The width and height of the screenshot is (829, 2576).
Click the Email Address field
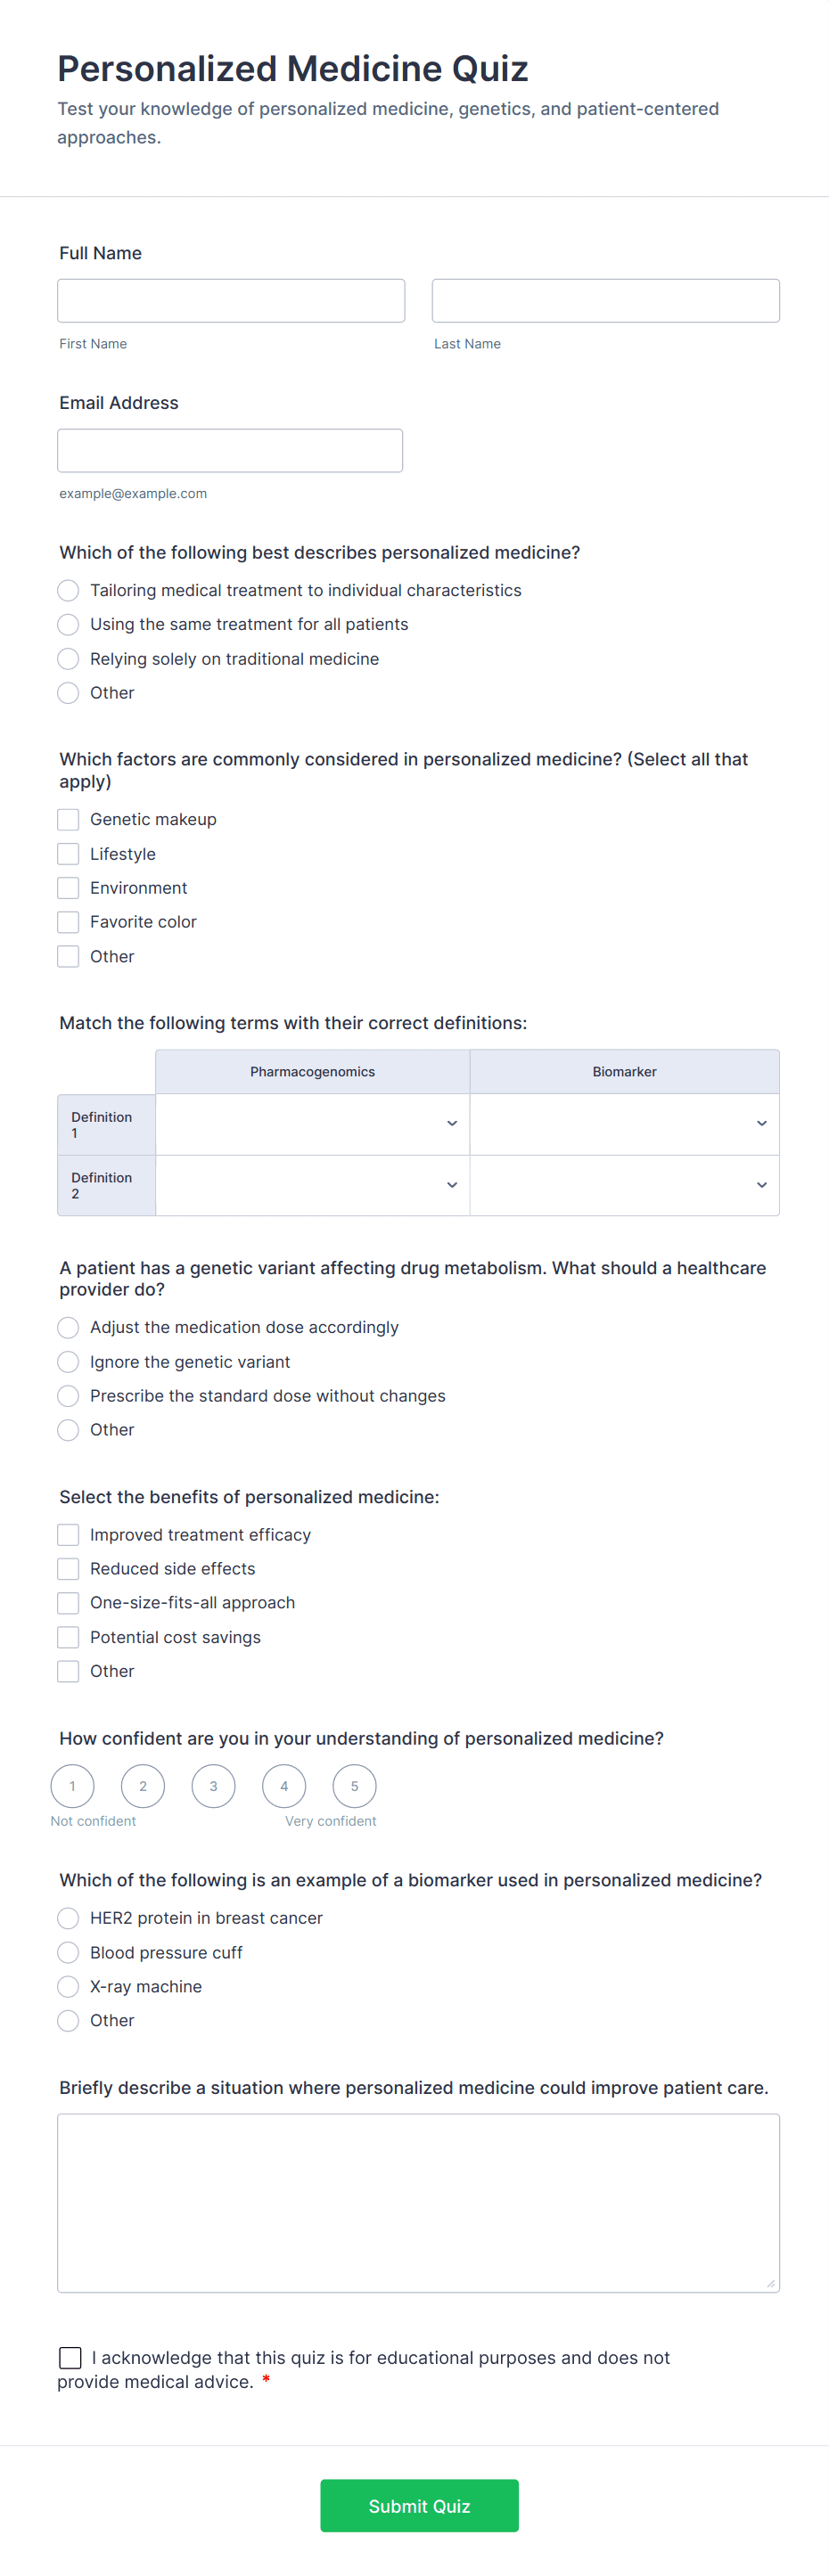coord(230,450)
